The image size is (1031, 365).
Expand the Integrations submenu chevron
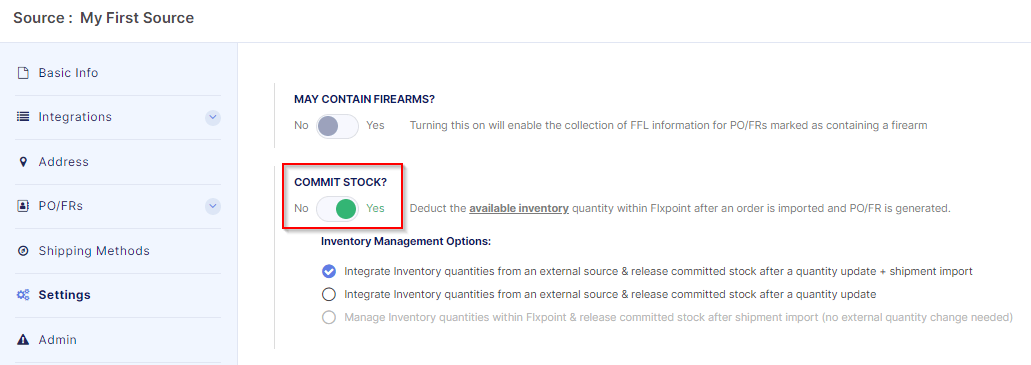(212, 118)
